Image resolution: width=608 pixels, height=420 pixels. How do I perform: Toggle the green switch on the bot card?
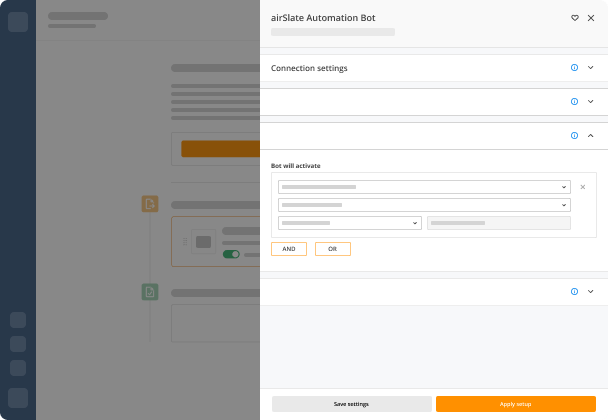[x=231, y=254]
